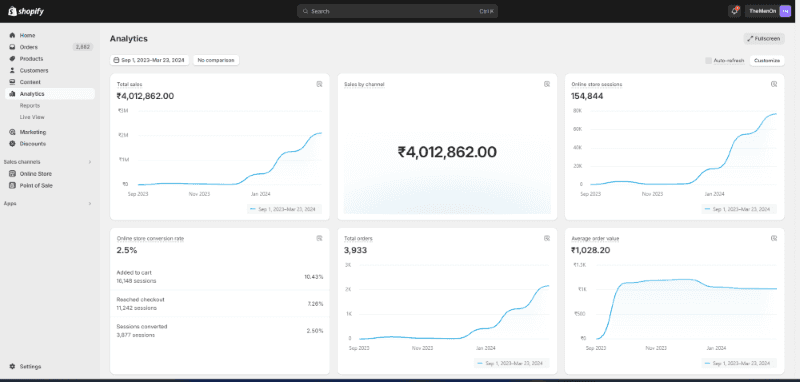Toggle Auto-refresh checkbox

[708, 61]
